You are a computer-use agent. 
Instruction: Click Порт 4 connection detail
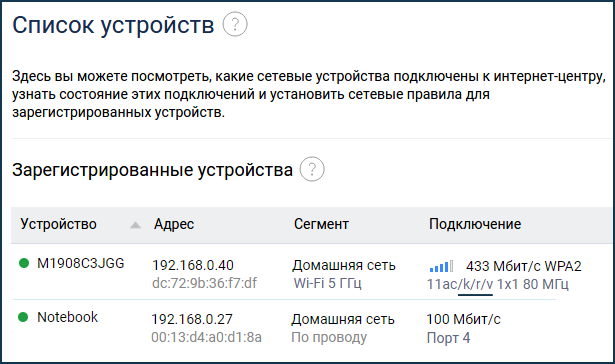click(448, 338)
